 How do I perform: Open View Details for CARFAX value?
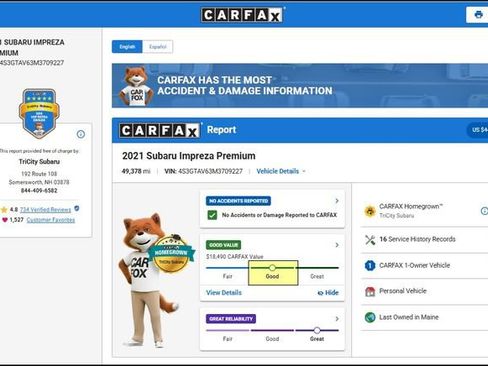tap(224, 293)
